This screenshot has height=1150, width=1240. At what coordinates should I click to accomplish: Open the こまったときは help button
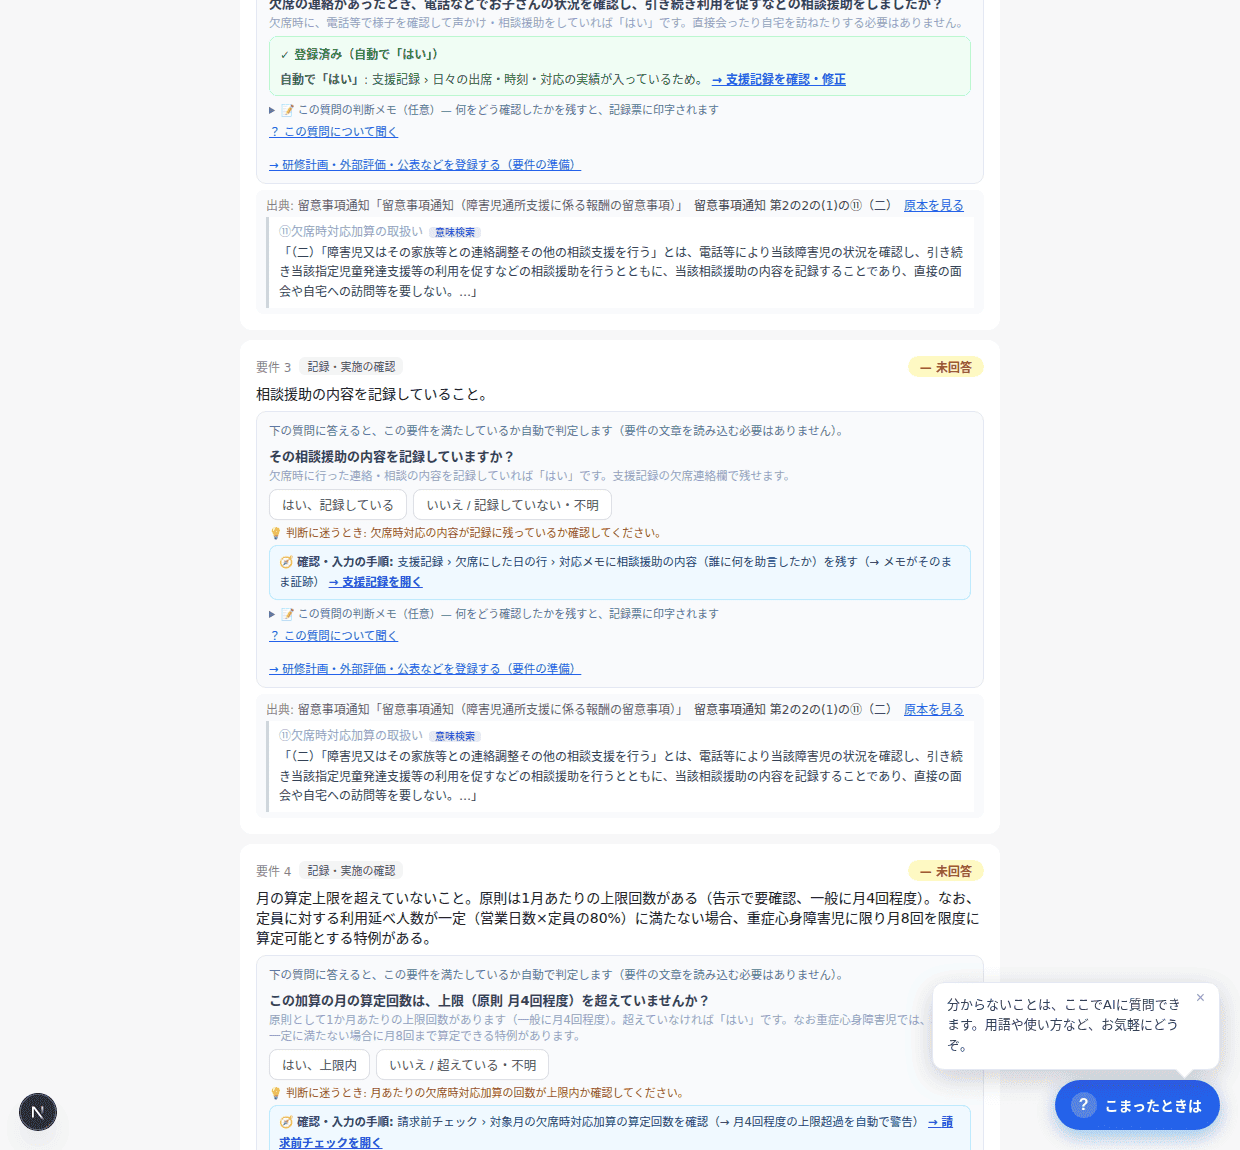(1137, 1105)
